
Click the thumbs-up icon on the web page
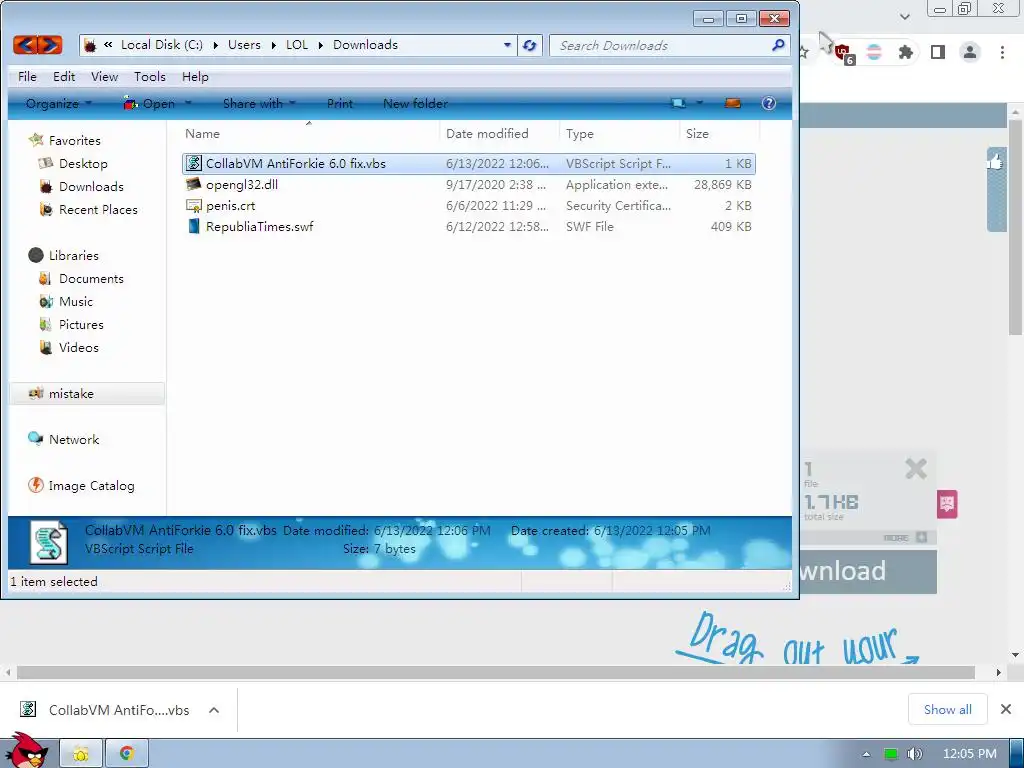(x=995, y=161)
